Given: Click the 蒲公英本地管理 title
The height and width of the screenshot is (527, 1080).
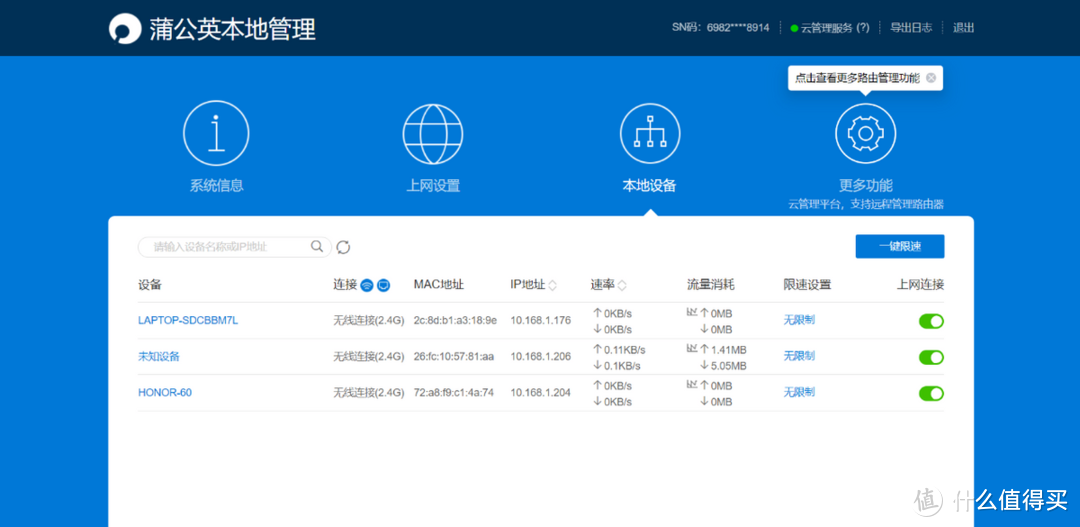Looking at the screenshot, I should 232,29.
